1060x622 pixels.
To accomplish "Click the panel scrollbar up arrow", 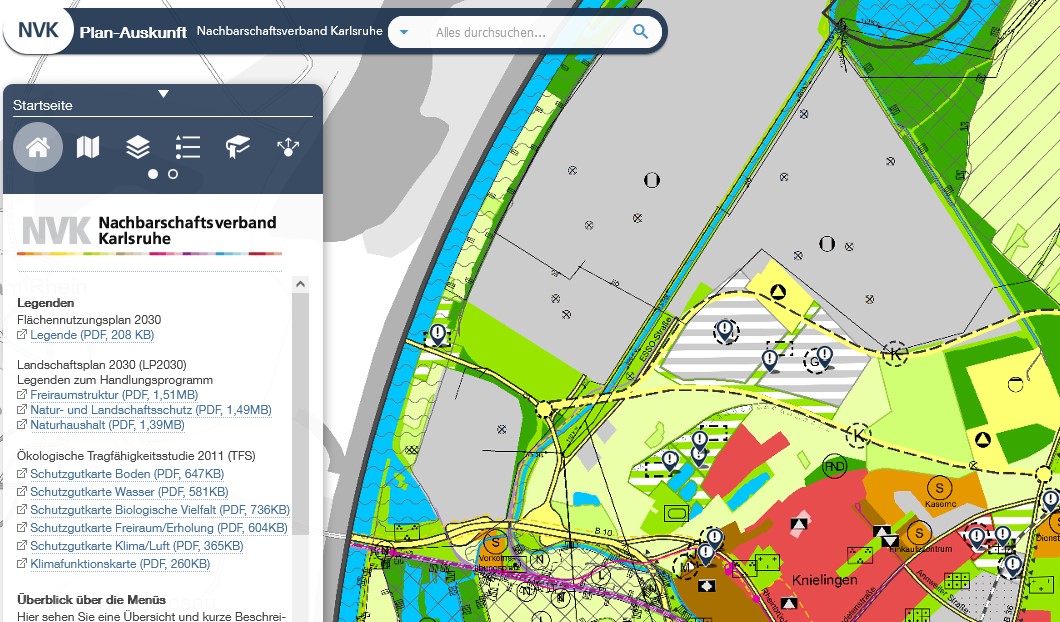I will pos(300,284).
